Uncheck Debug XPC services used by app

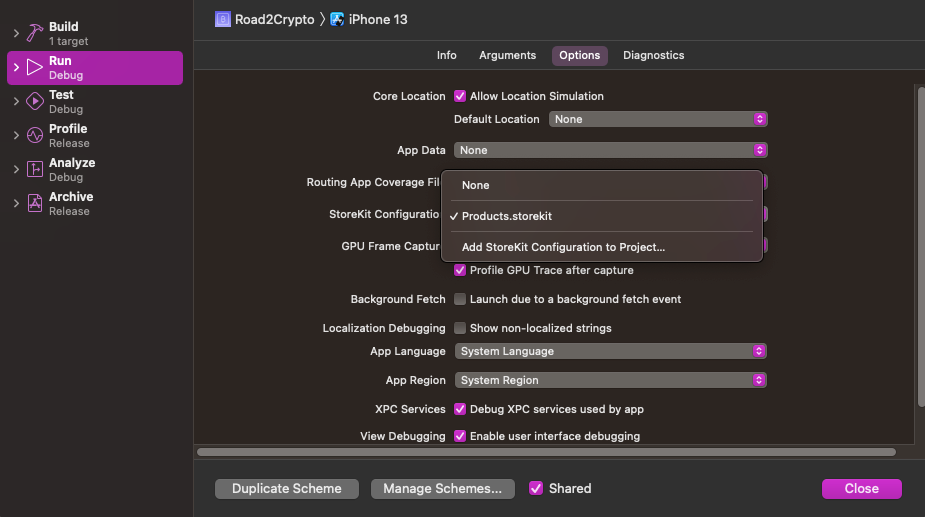tap(460, 409)
